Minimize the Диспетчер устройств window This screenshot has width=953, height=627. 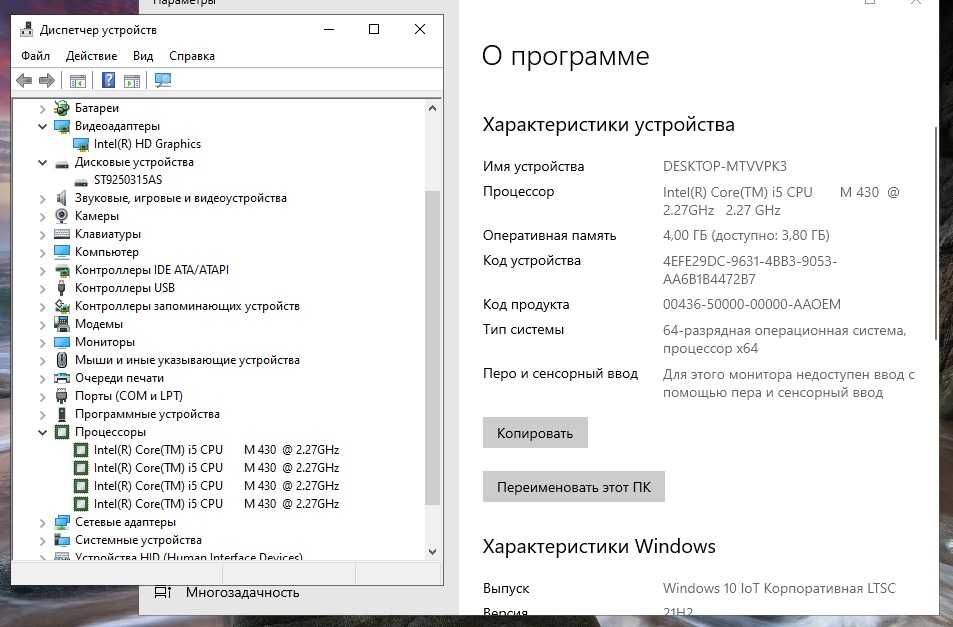329,29
